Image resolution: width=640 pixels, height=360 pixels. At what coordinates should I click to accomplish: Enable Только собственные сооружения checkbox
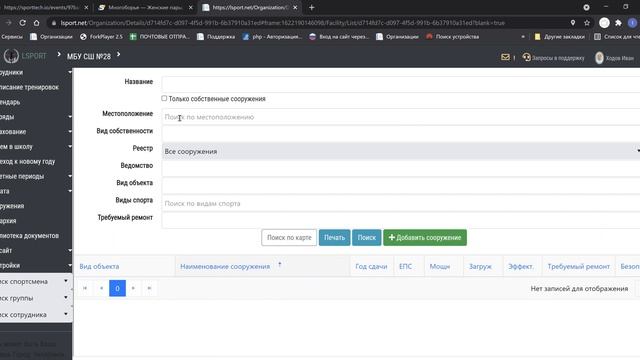tap(164, 98)
